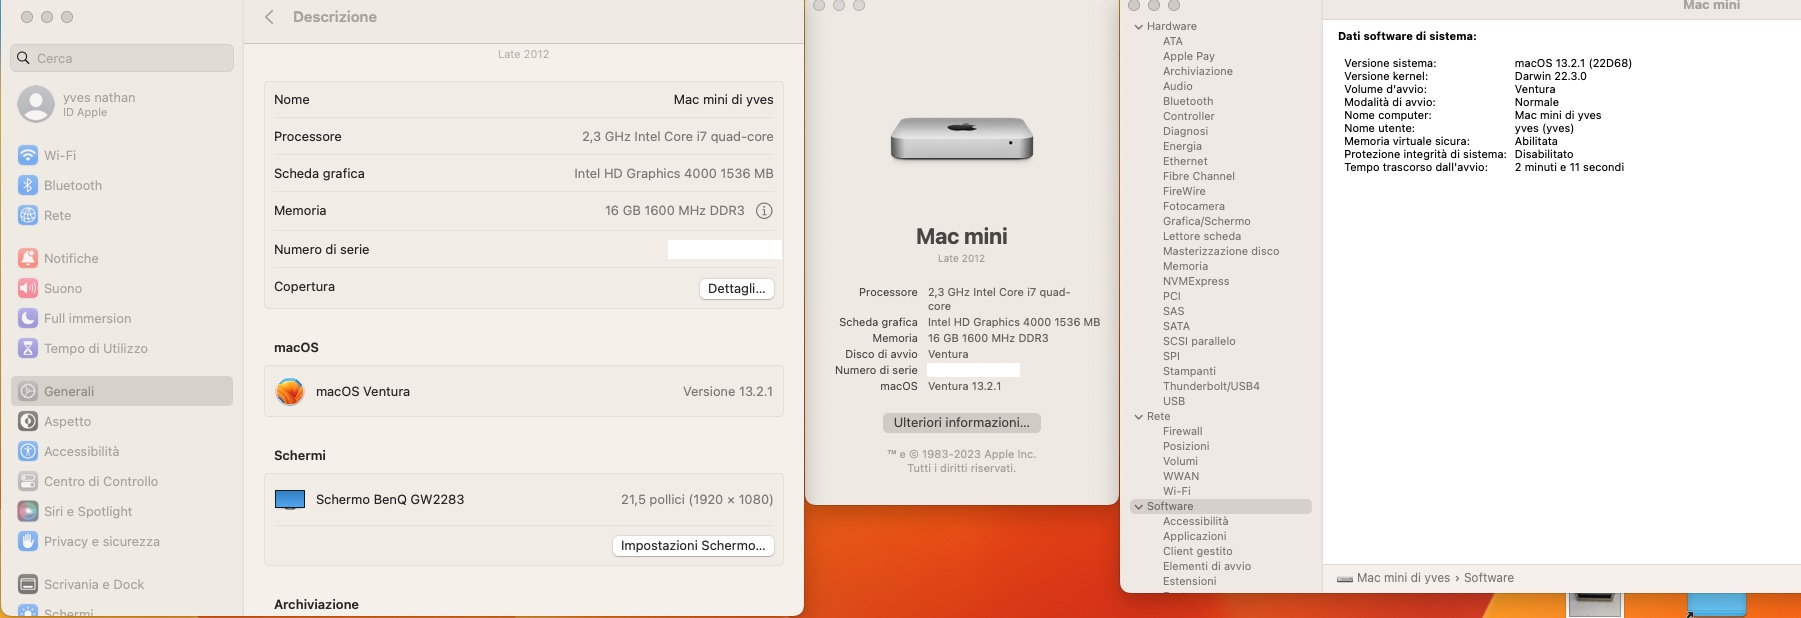Select Diagnosi in Hardware list
This screenshot has height=618, width=1801.
click(1186, 131)
